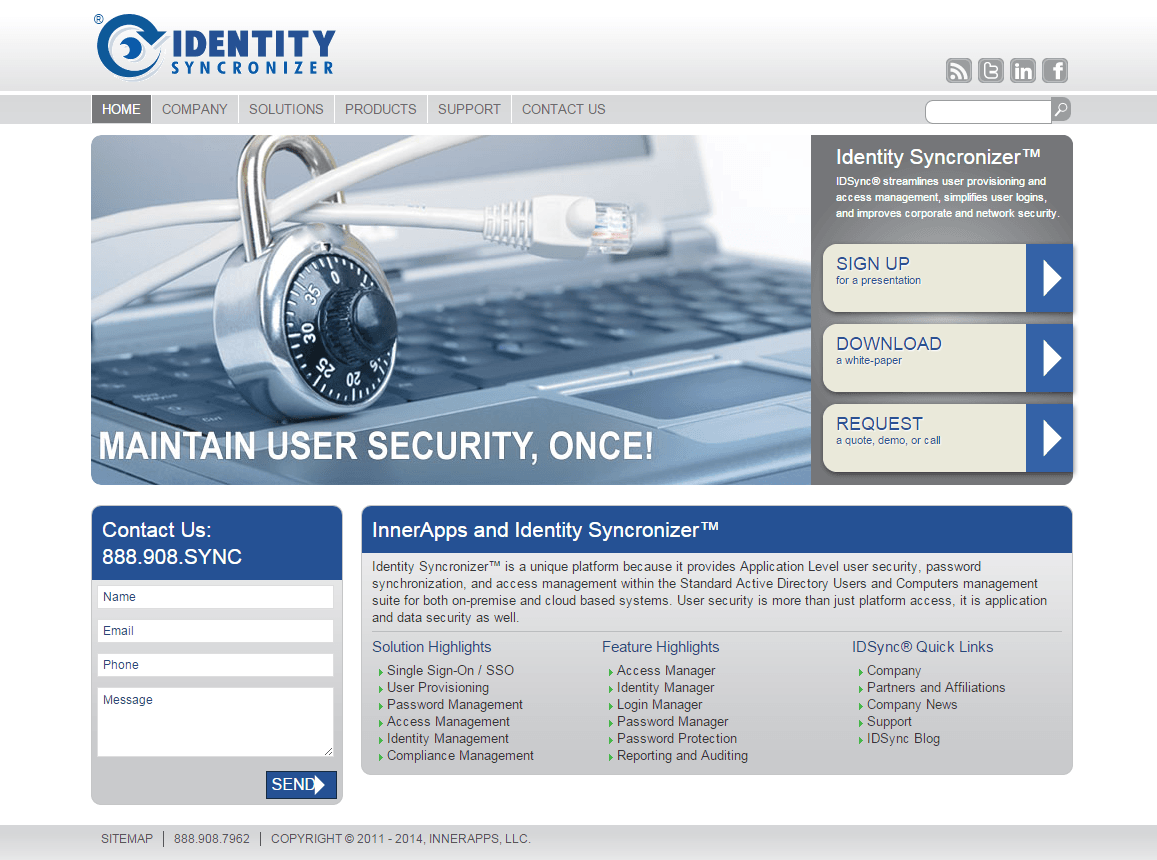This screenshot has height=860, width=1157.
Task: Send the contact form
Action: point(301,785)
